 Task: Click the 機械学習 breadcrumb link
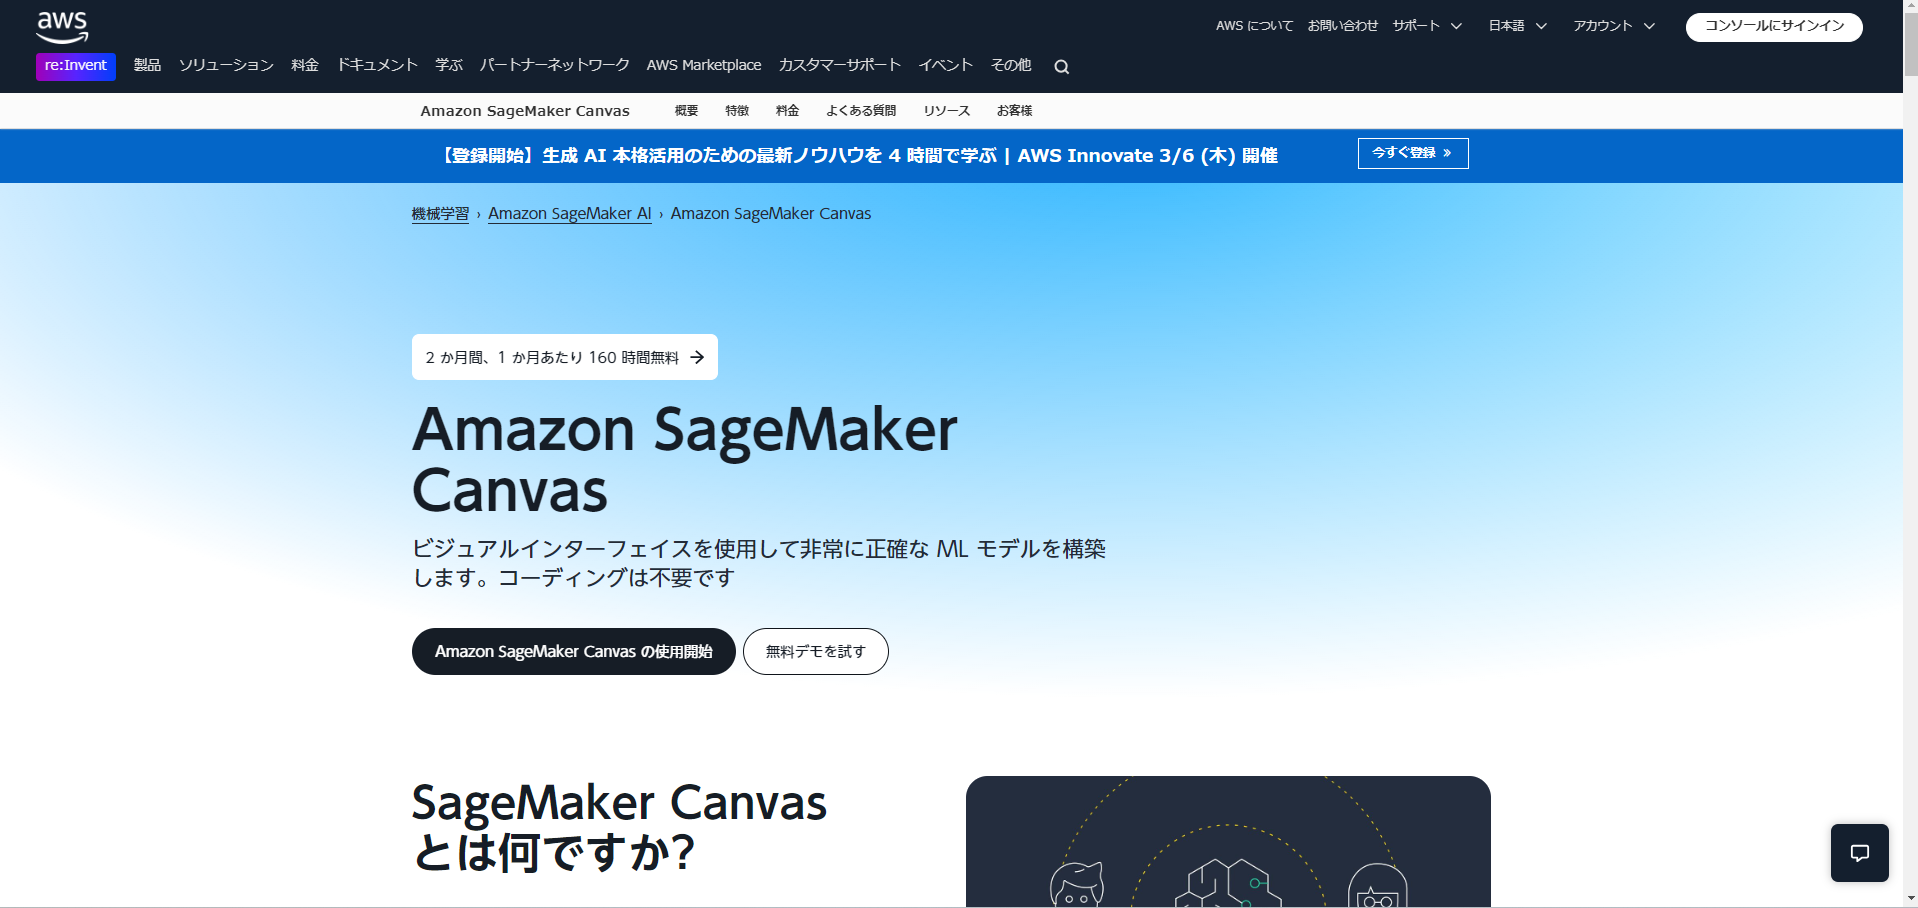tap(440, 214)
